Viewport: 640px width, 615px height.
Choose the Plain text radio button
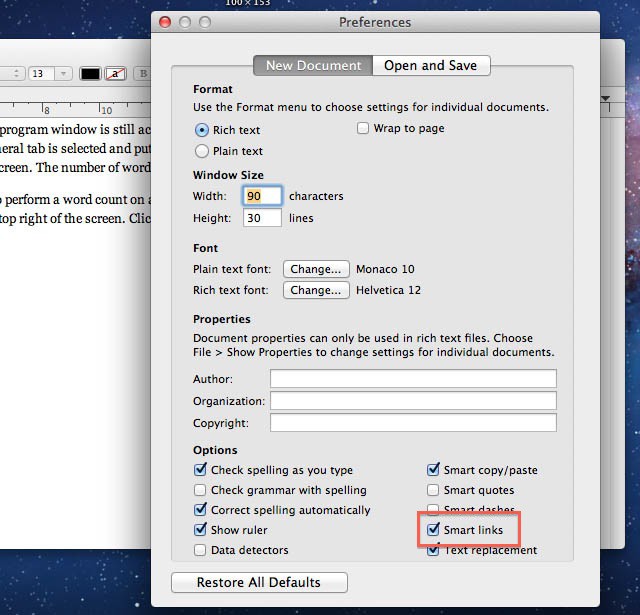[x=202, y=151]
